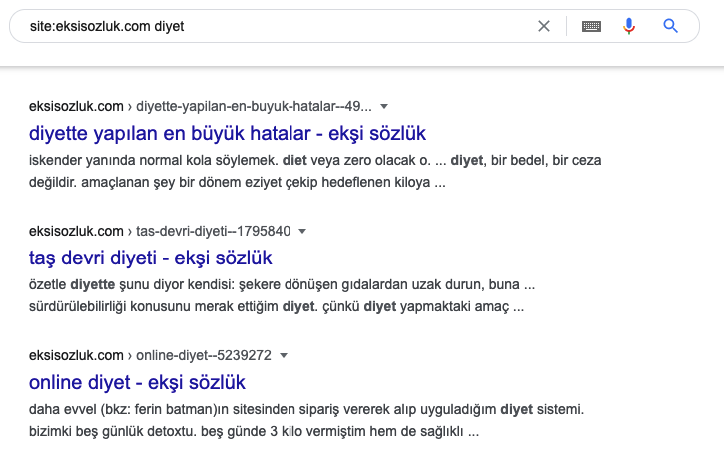The width and height of the screenshot is (724, 459).
Task: Clear the search query with the X icon
Action: pyautogui.click(x=544, y=26)
